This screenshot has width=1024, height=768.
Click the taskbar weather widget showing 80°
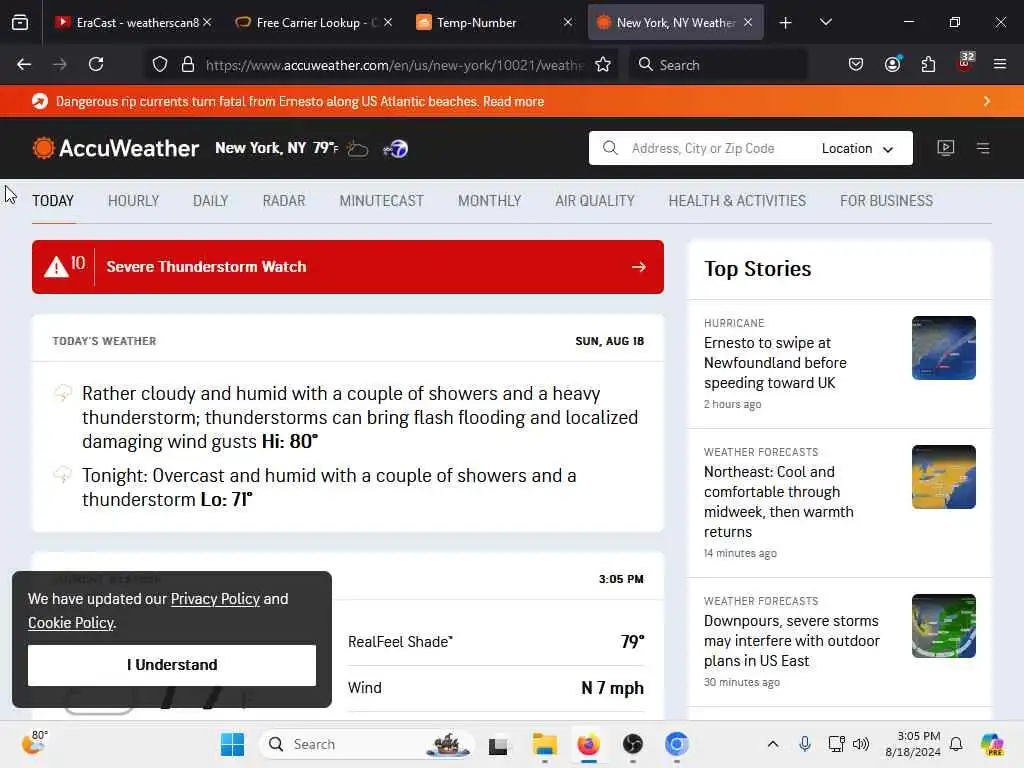[34, 743]
